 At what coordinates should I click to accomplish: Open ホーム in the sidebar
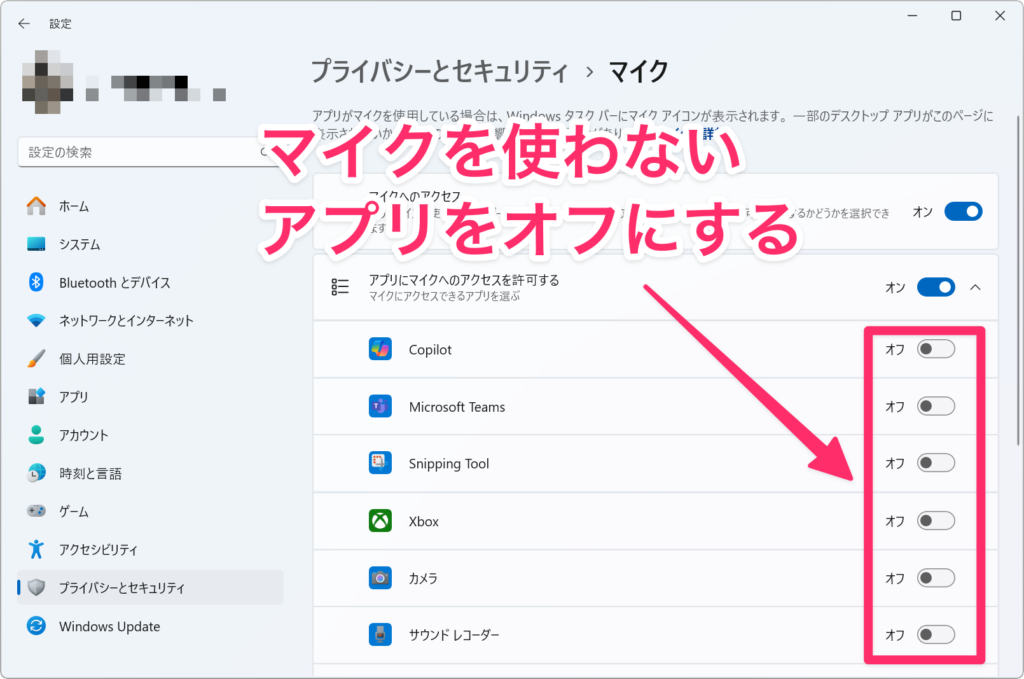coord(150,206)
